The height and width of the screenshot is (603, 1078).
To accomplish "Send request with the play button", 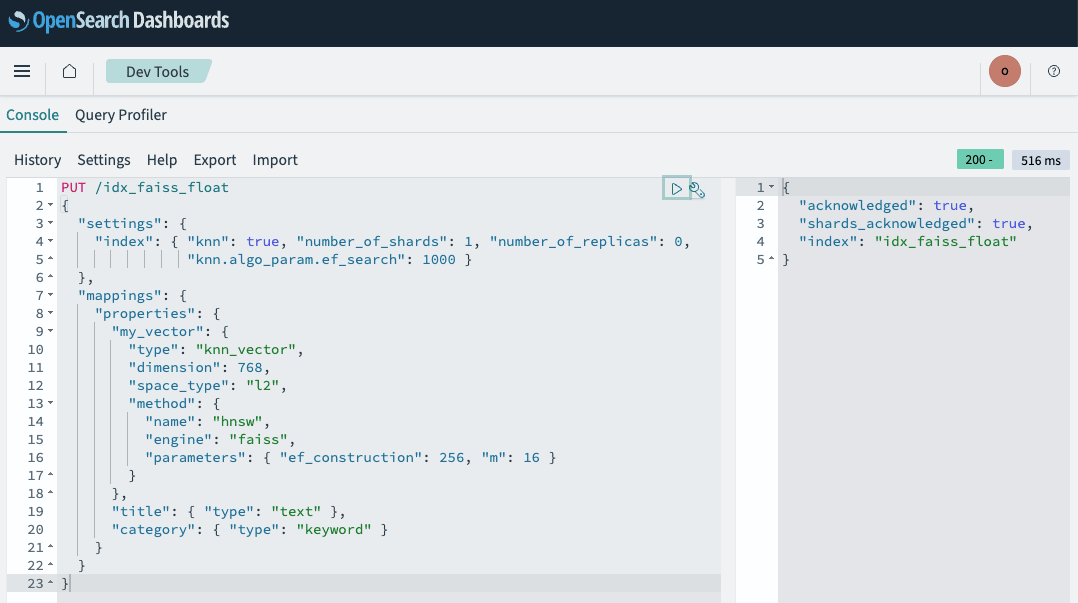I will (676, 188).
